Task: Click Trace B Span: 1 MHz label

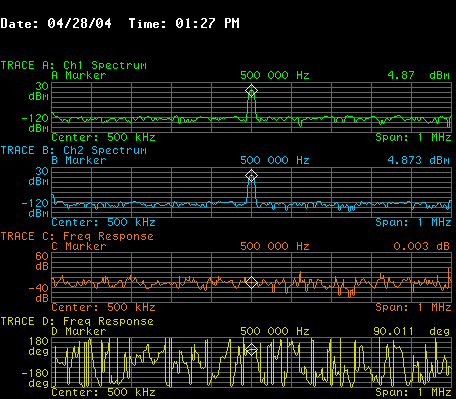Action: click(x=413, y=222)
